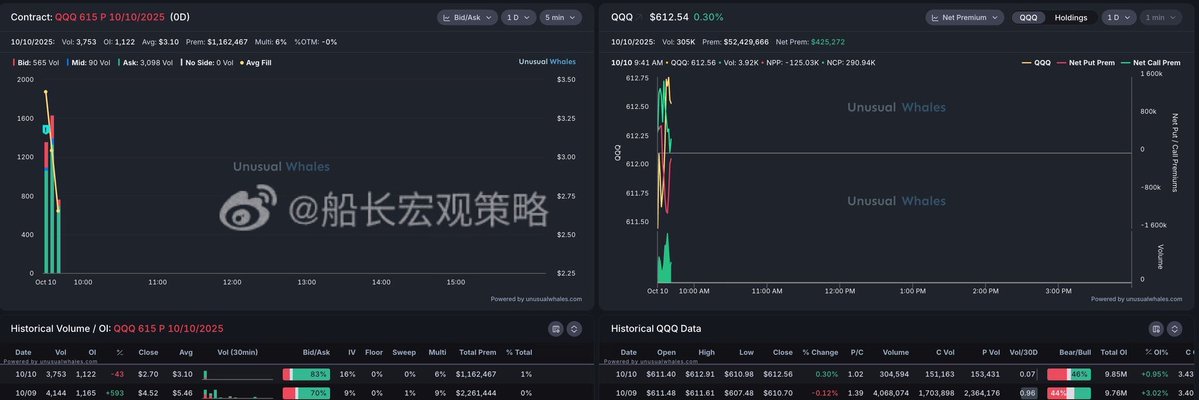Viewport: 1199px width, 400px height.
Task: Open the 1 min interval dropdown
Action: 1161,17
